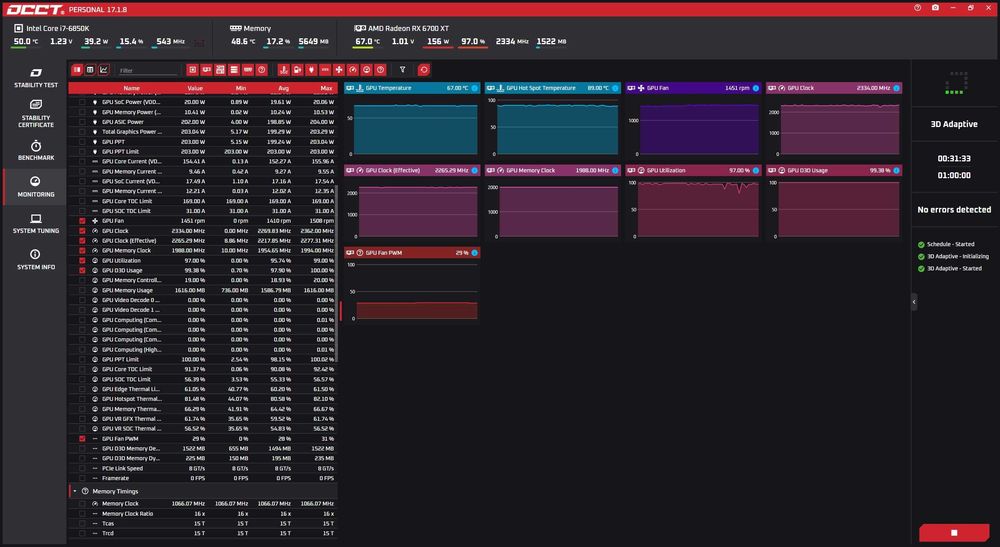Click Intel Core i7-6850K header
This screenshot has width=1000, height=547.
point(52,28)
